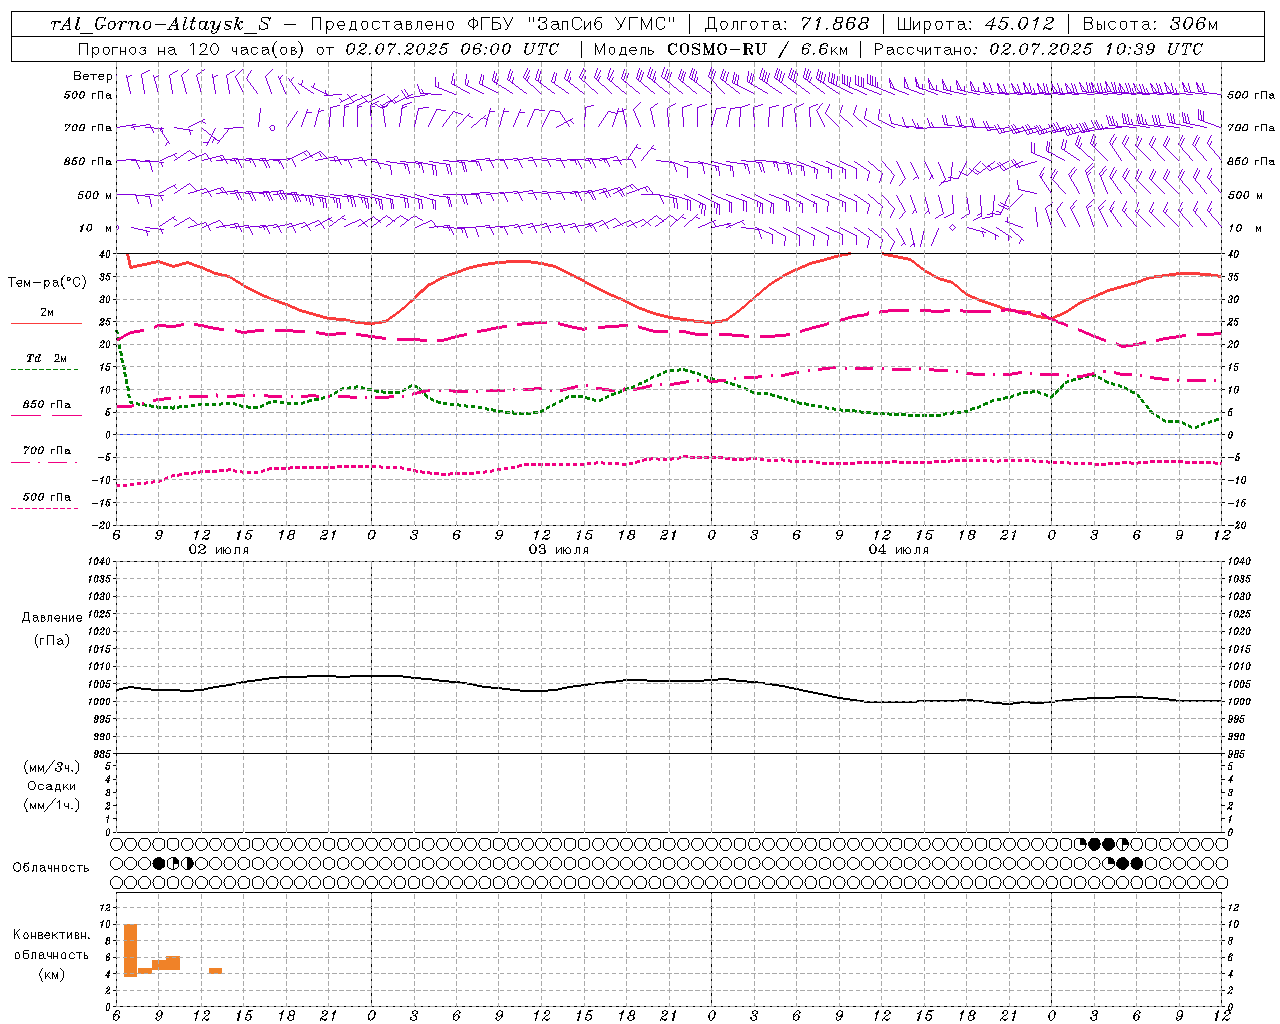The image size is (1280, 1024).
Task: Click the pink long-dash 850 гПа legend line
Action: 46,415
